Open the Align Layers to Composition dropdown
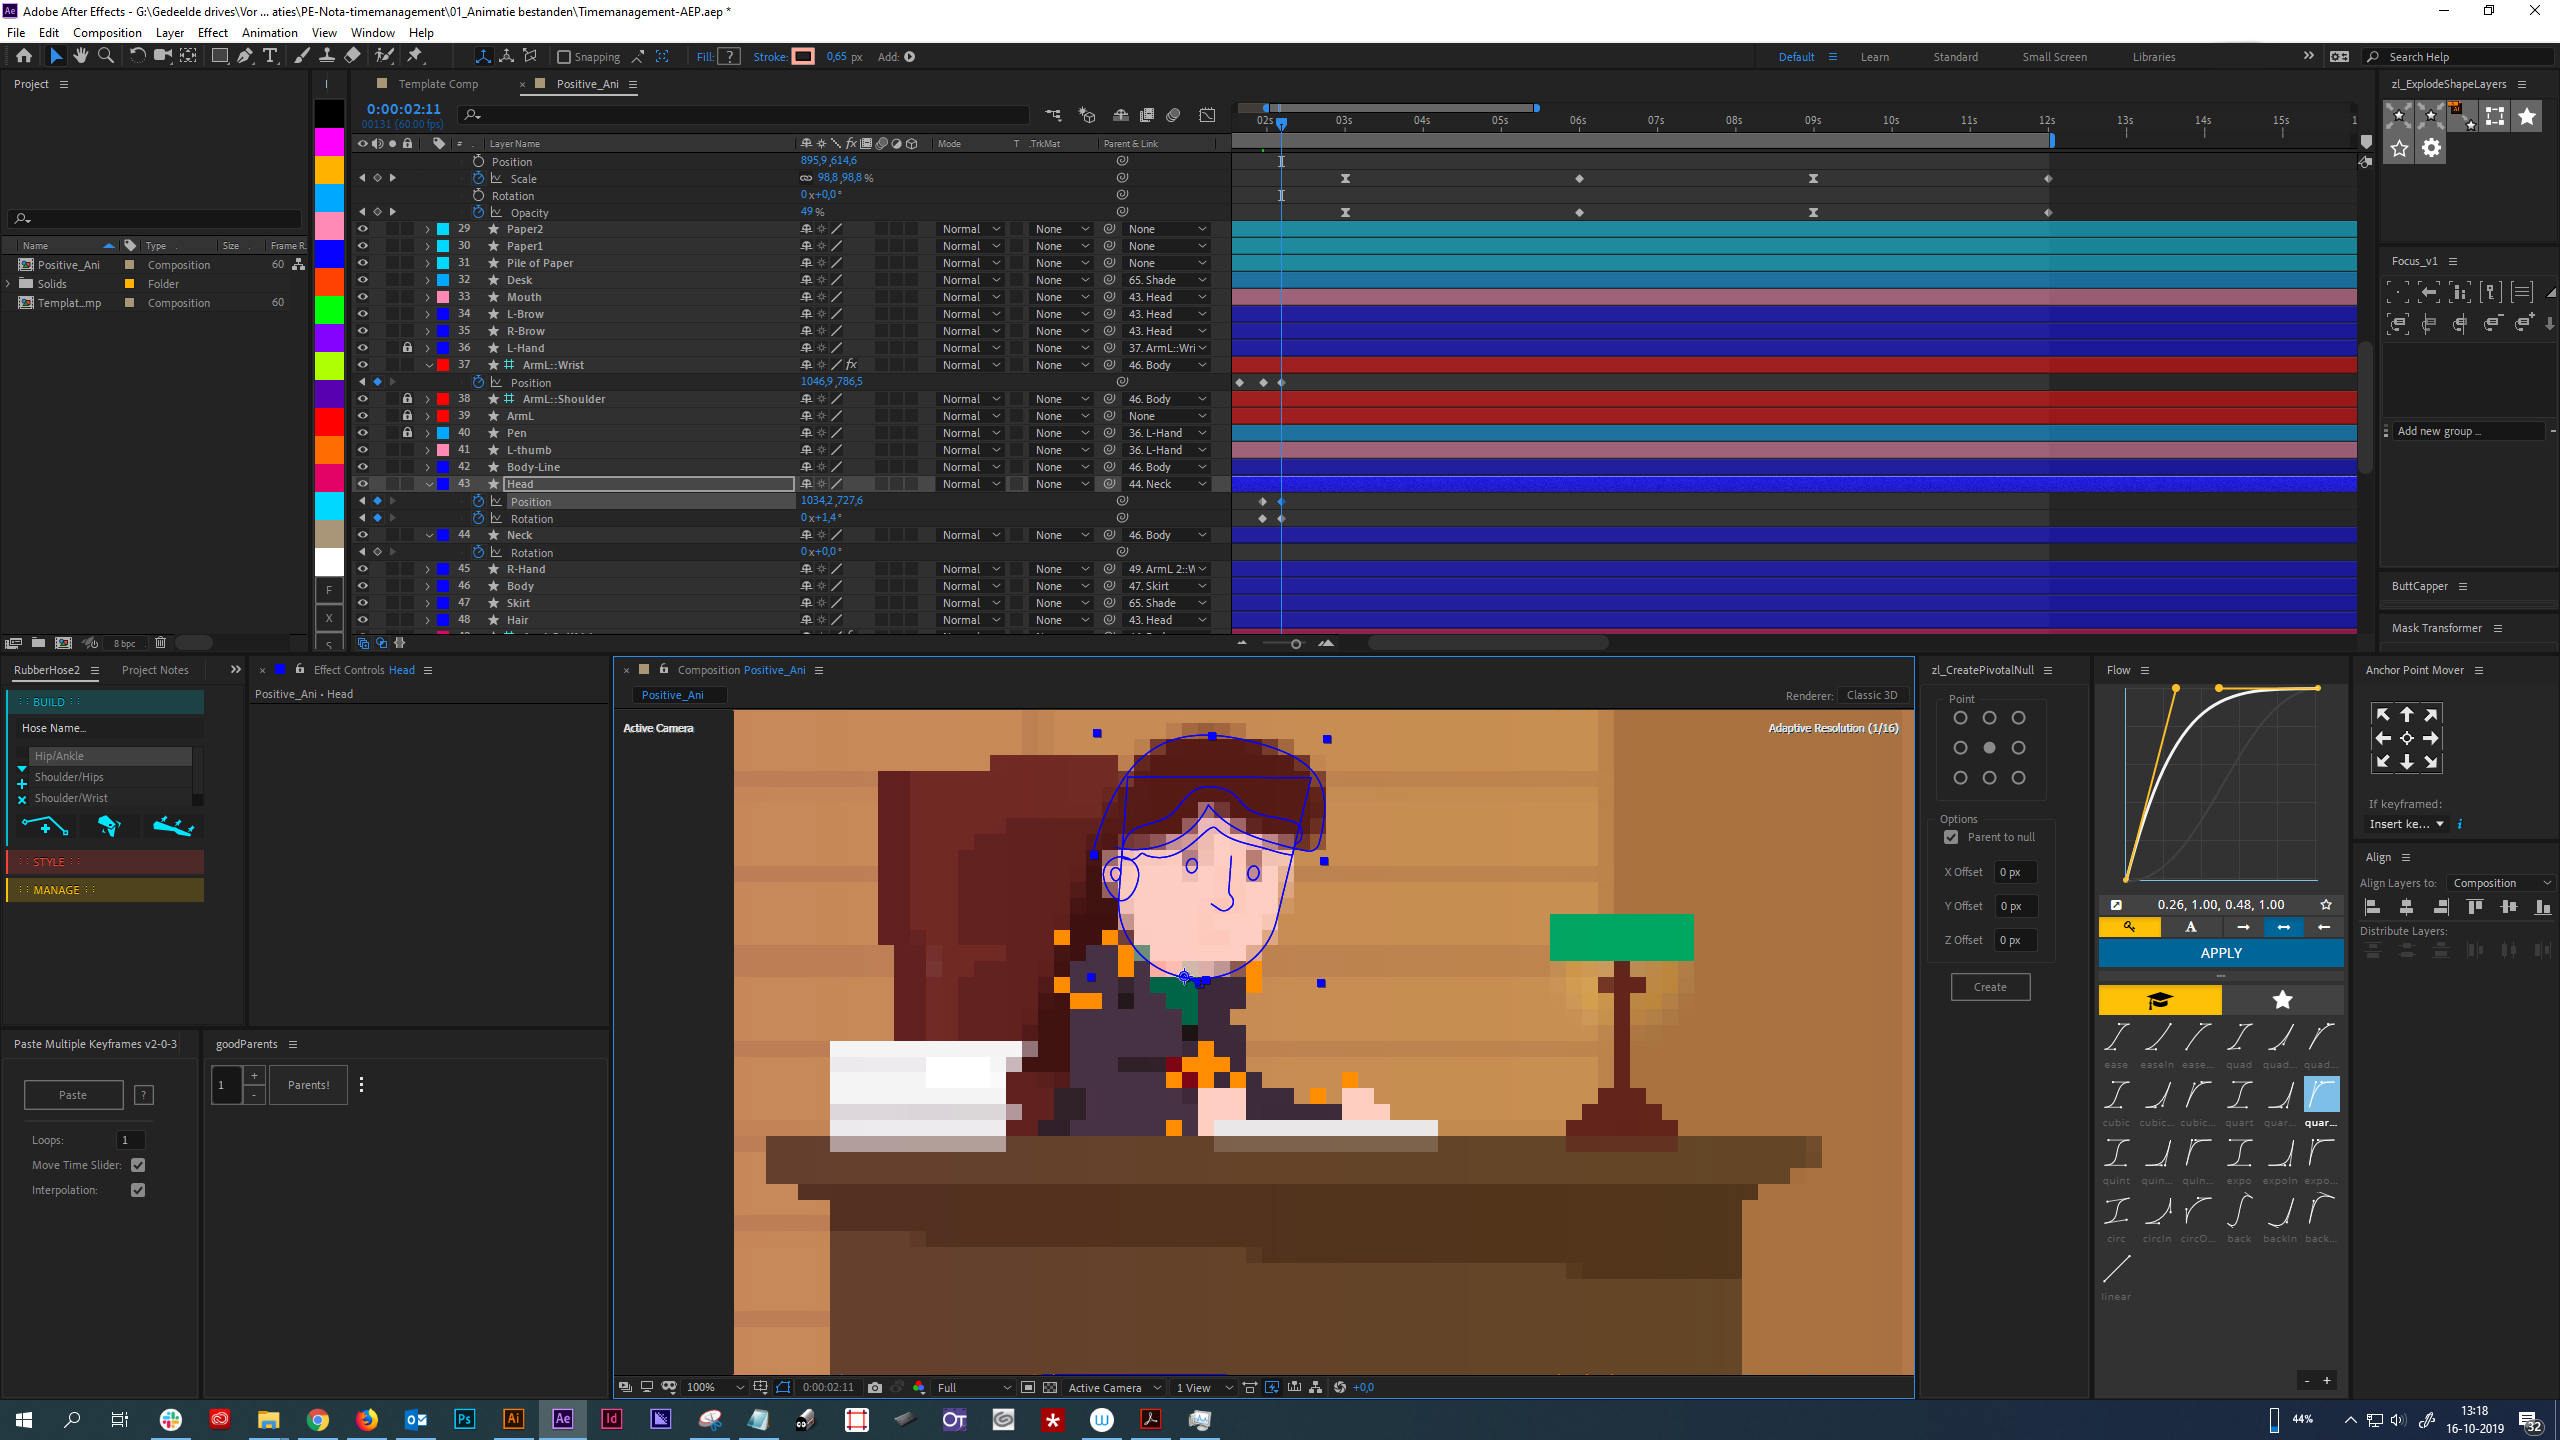The width and height of the screenshot is (2560, 1440). [x=2502, y=883]
